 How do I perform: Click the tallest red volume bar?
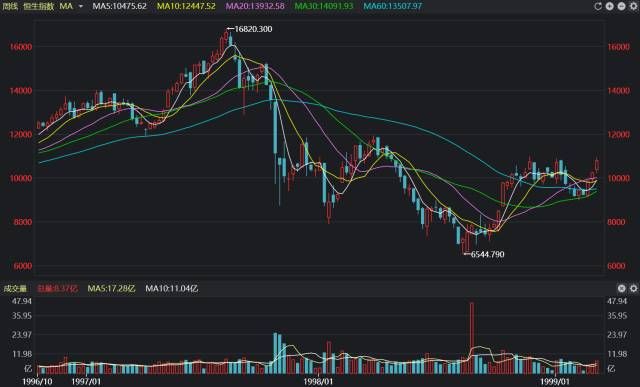(x=472, y=338)
